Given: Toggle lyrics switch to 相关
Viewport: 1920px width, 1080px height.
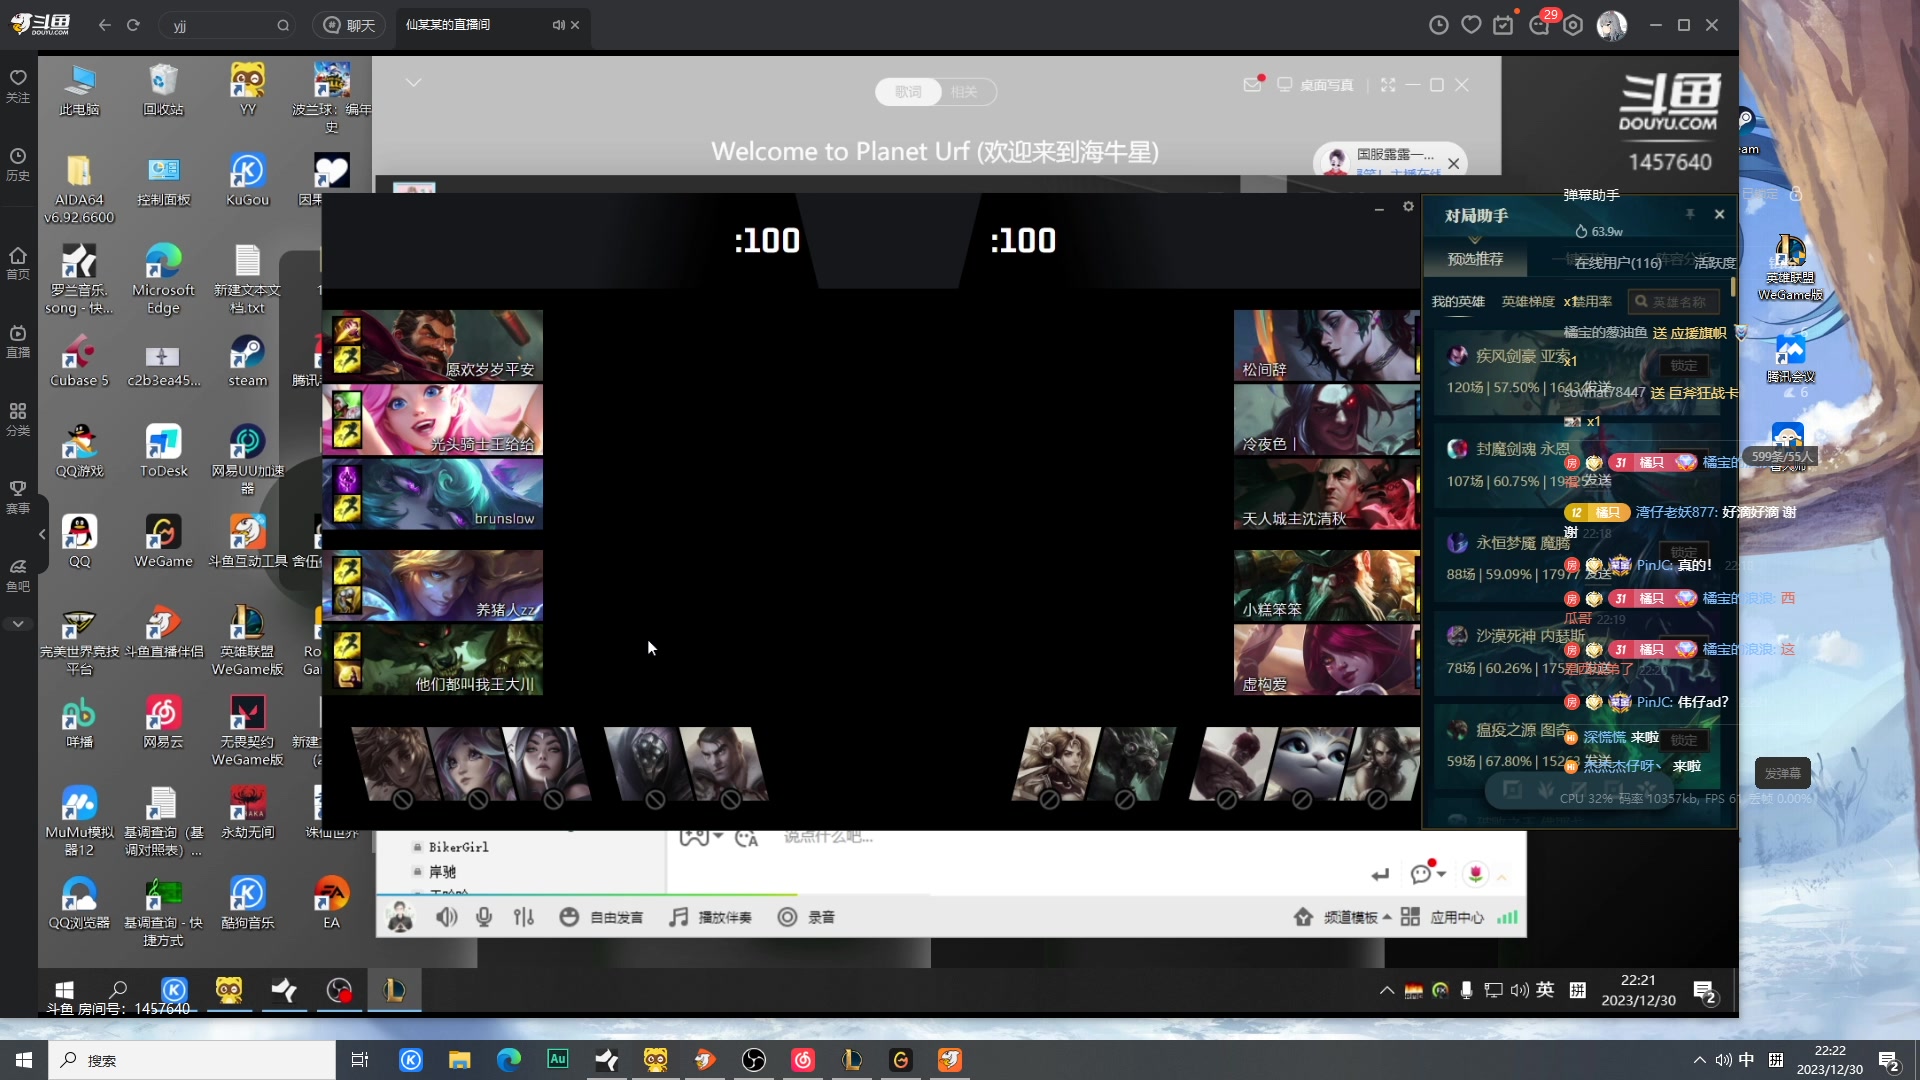Looking at the screenshot, I should click(964, 92).
